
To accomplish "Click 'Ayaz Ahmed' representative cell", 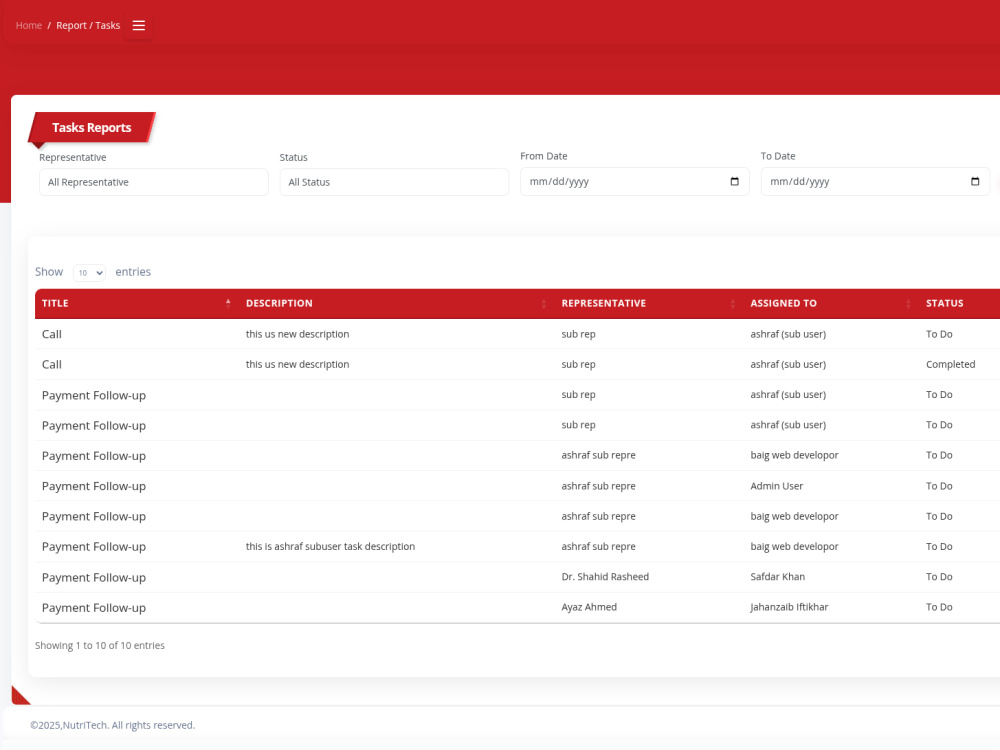I will [x=589, y=607].
